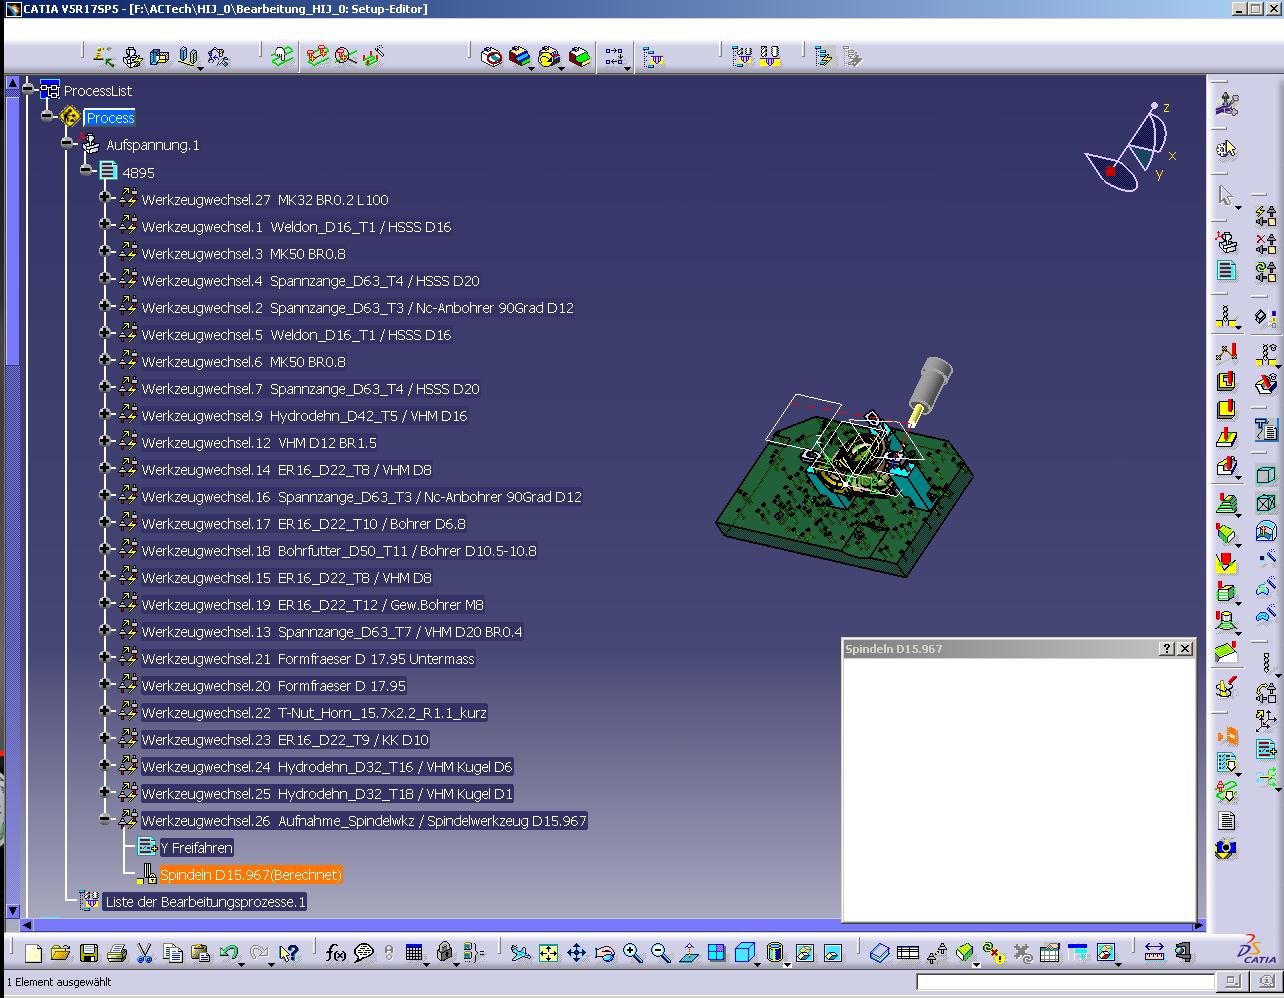Click the Manufacturing Program document icon

[x=1227, y=270]
